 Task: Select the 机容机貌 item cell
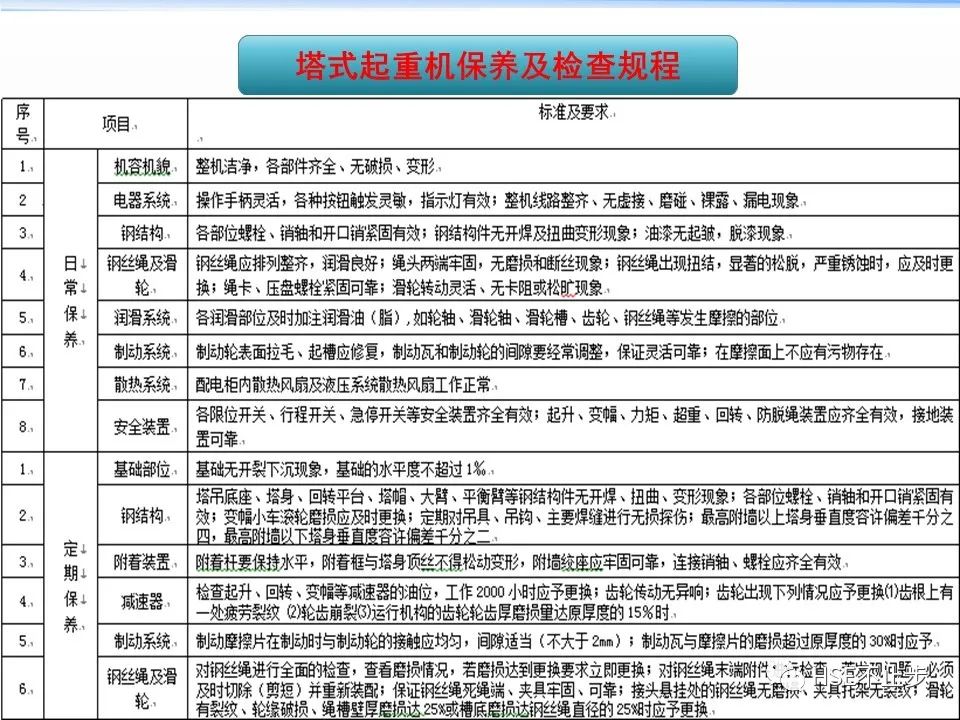pos(143,166)
